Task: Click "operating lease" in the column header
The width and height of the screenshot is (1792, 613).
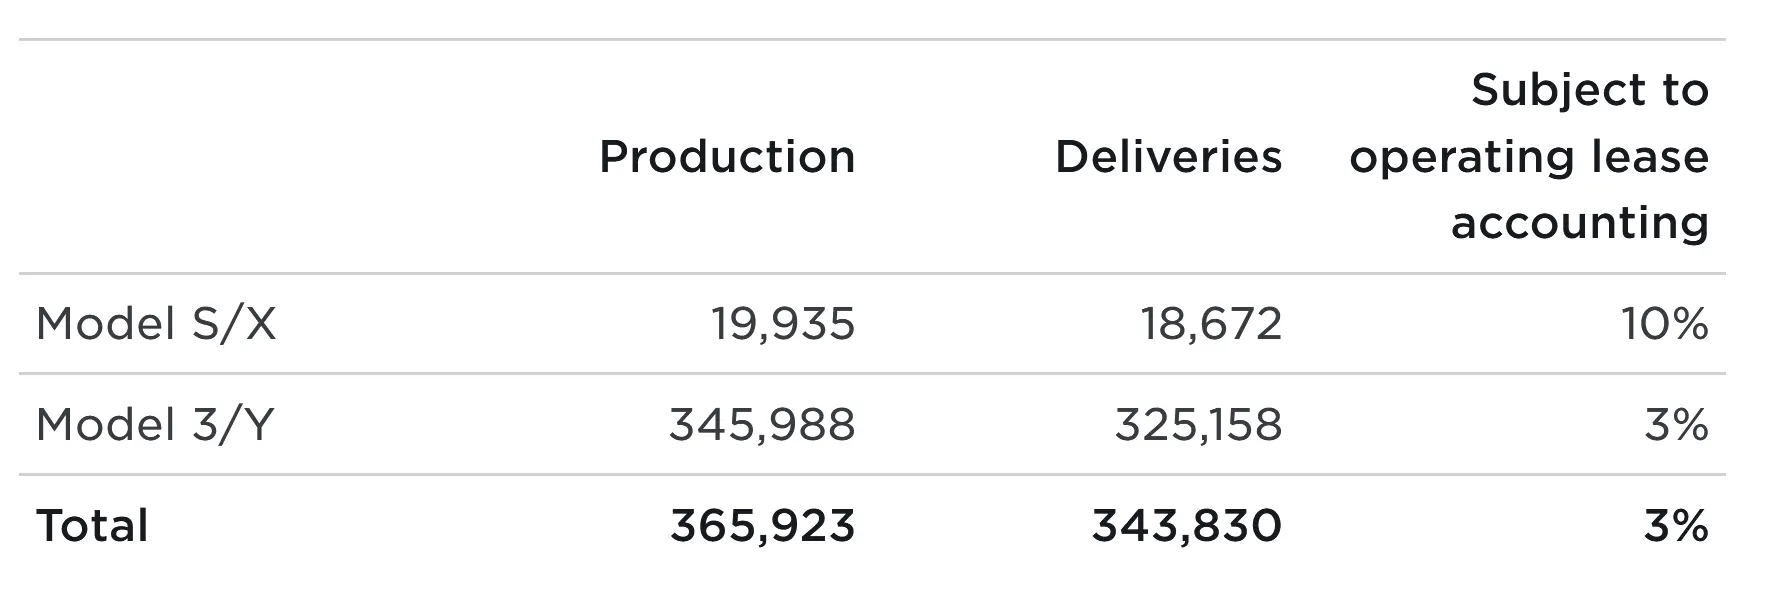Action: tap(1528, 157)
